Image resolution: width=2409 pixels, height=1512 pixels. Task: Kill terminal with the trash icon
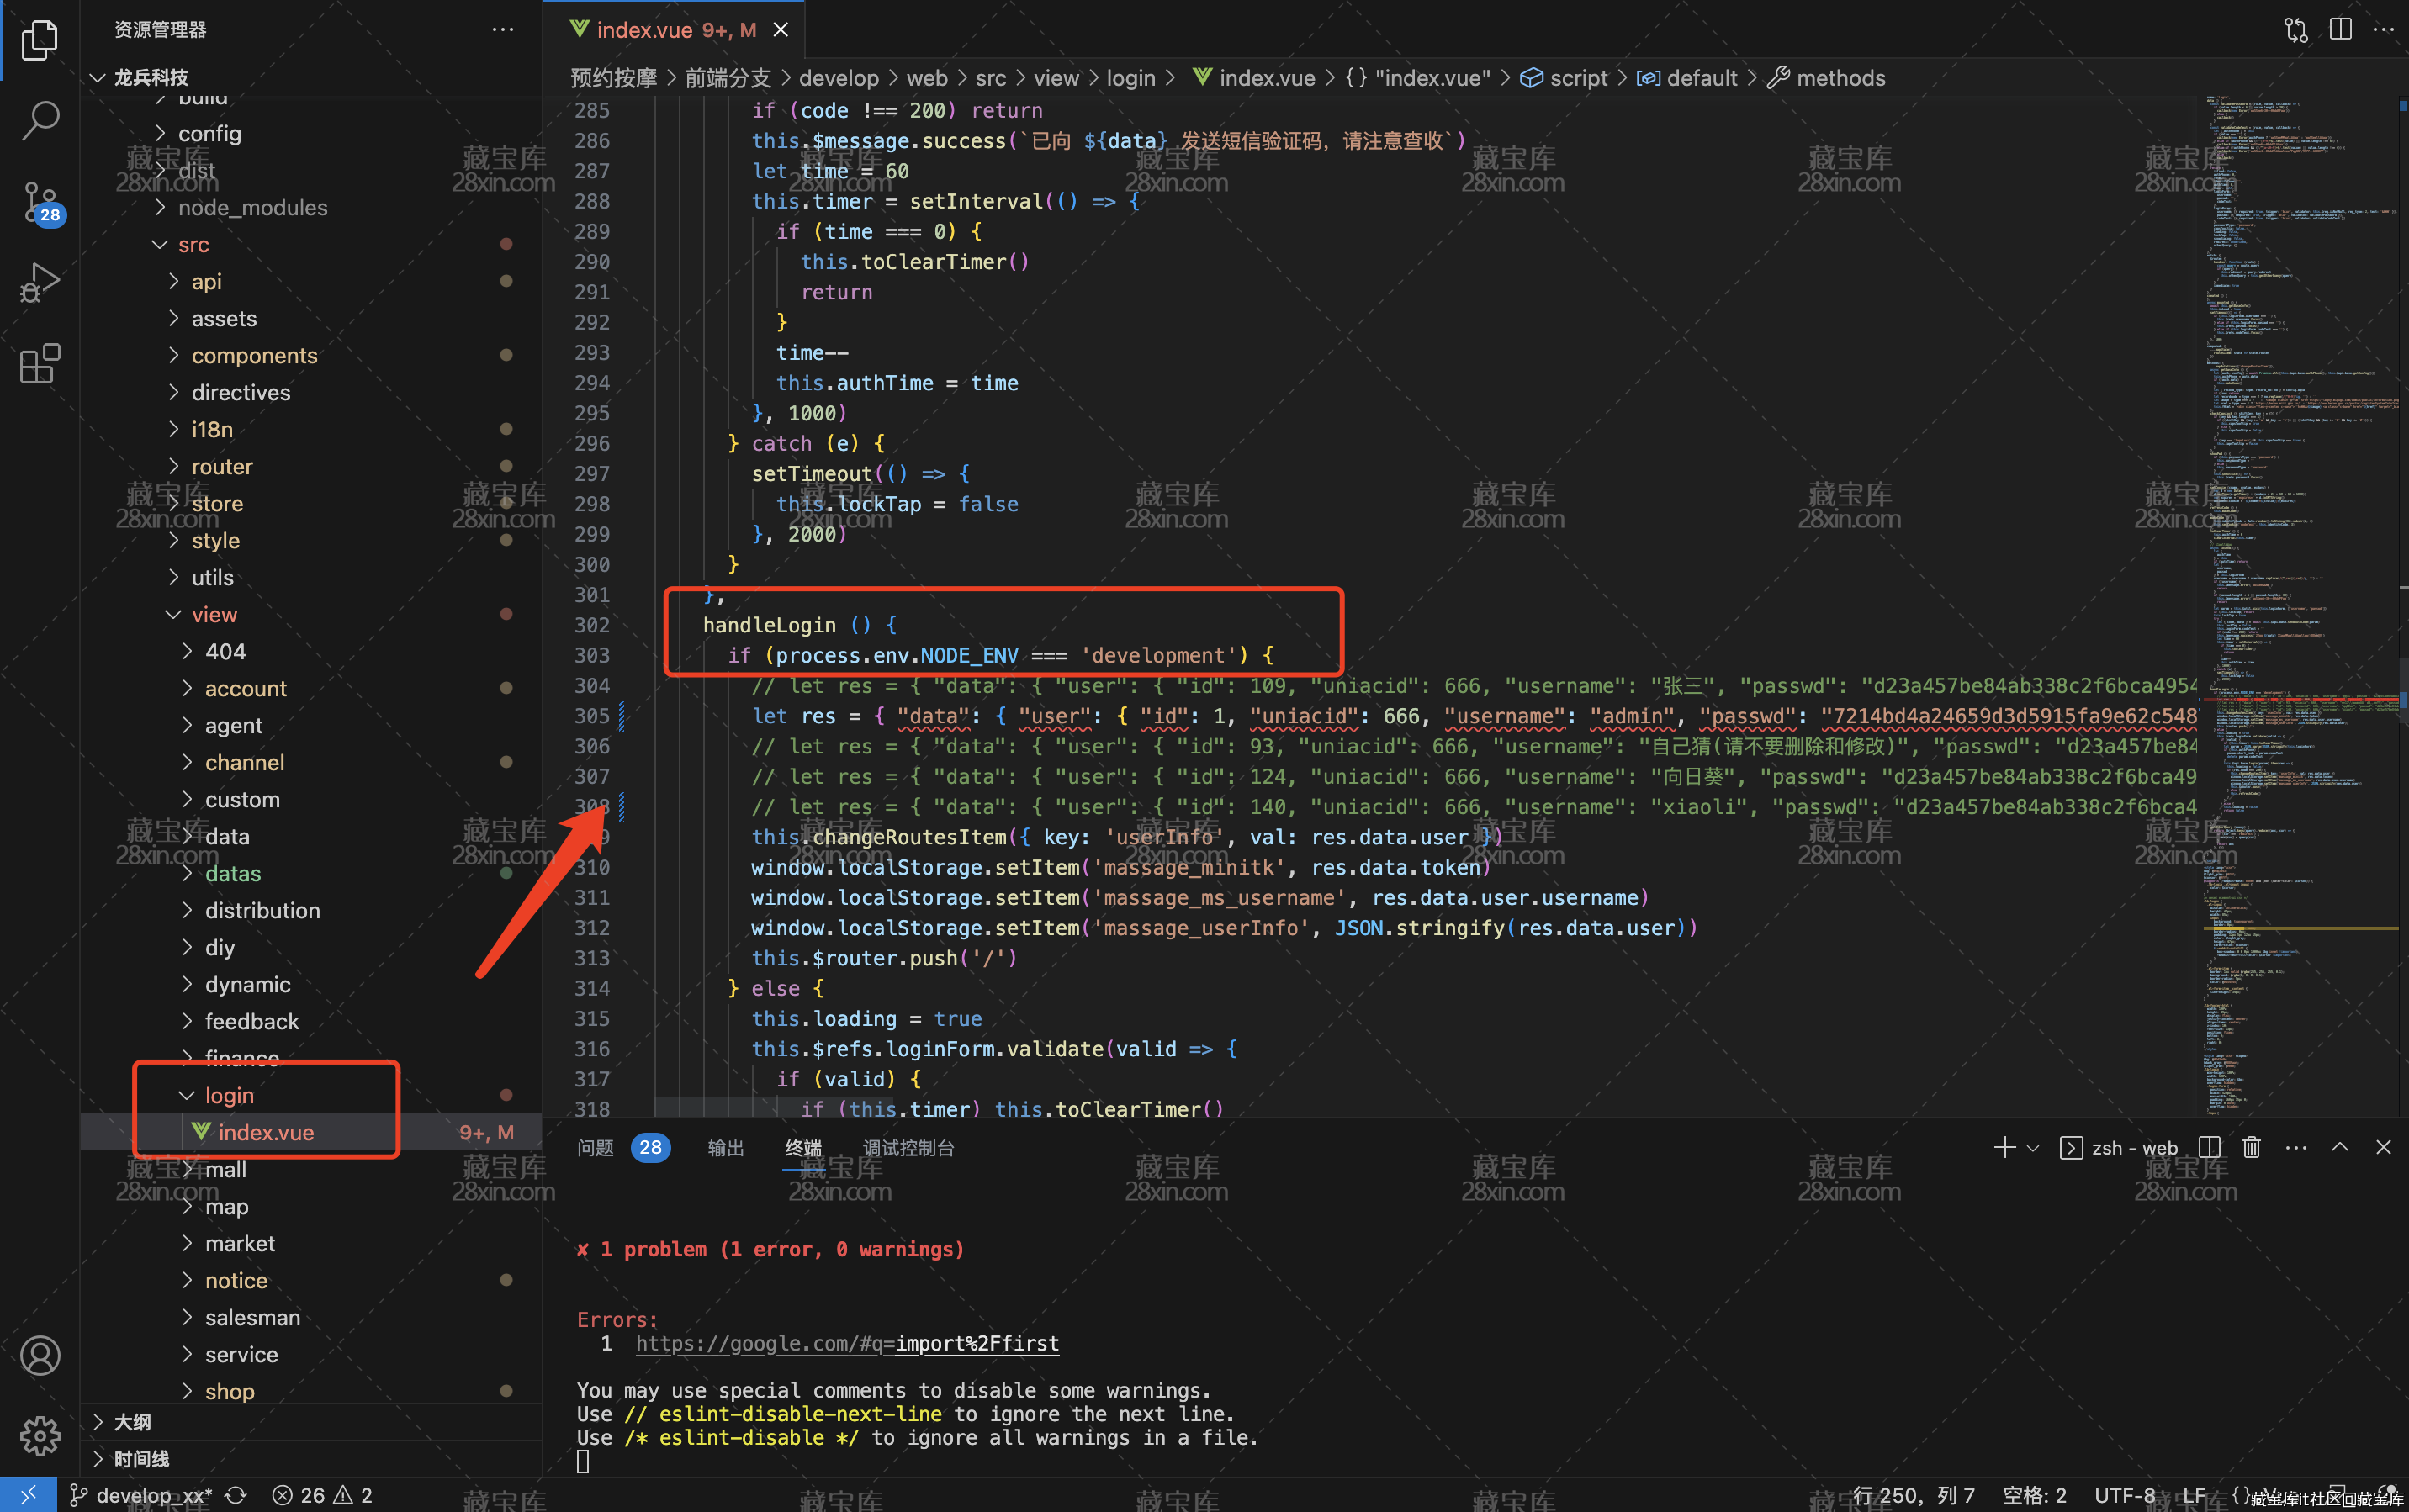pyautogui.click(x=2251, y=1147)
